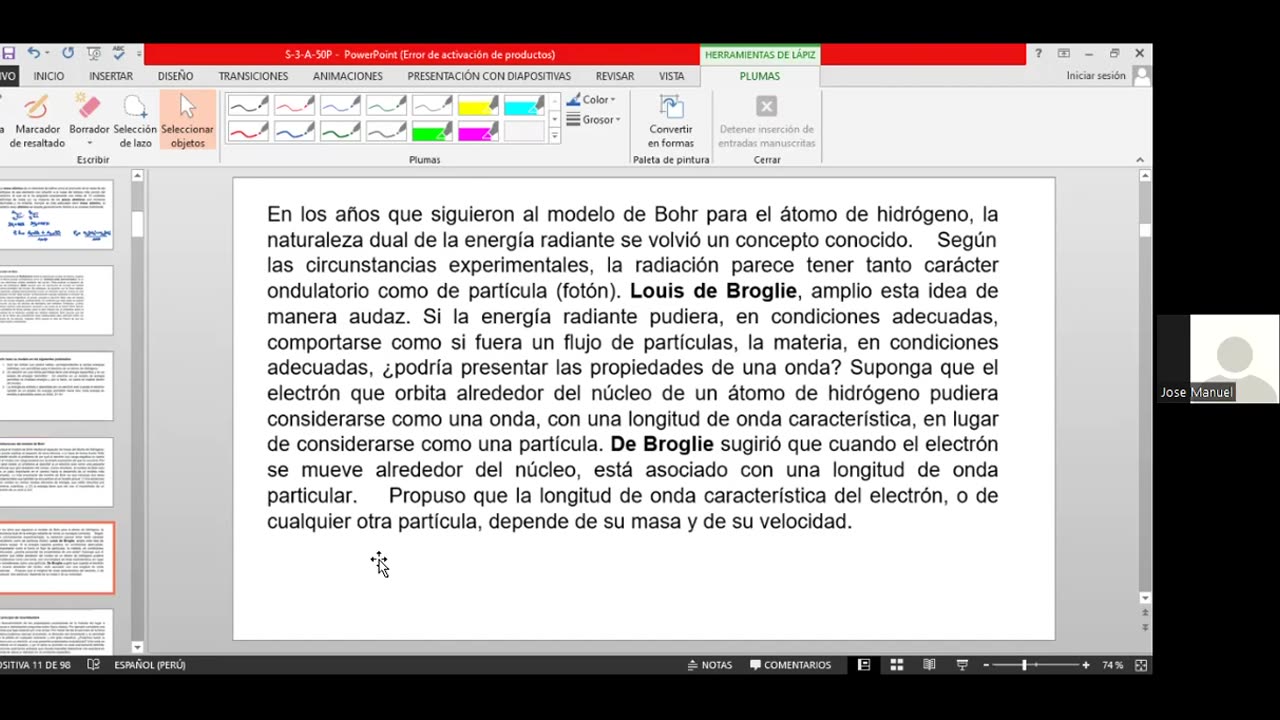Pick the black pen in the top row
The width and height of the screenshot is (1280, 720).
248,105
